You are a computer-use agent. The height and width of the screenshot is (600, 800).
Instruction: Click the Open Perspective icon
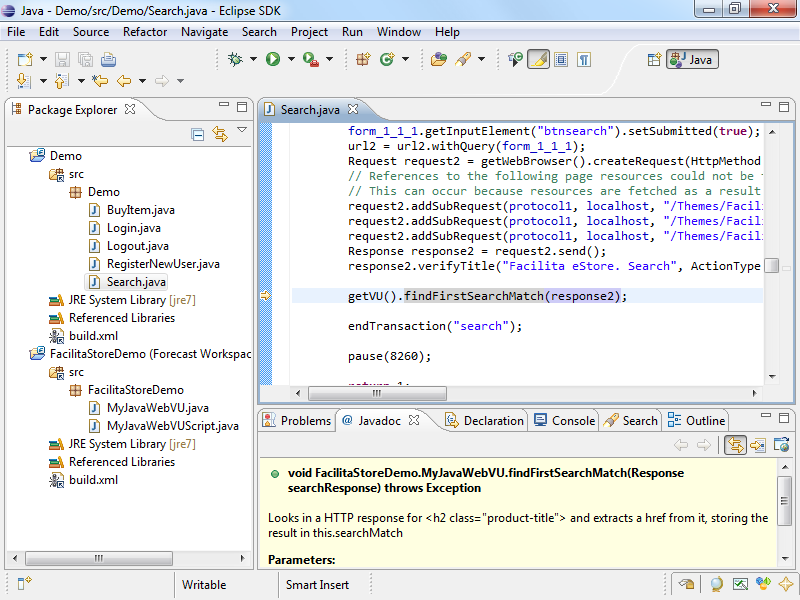pos(654,60)
